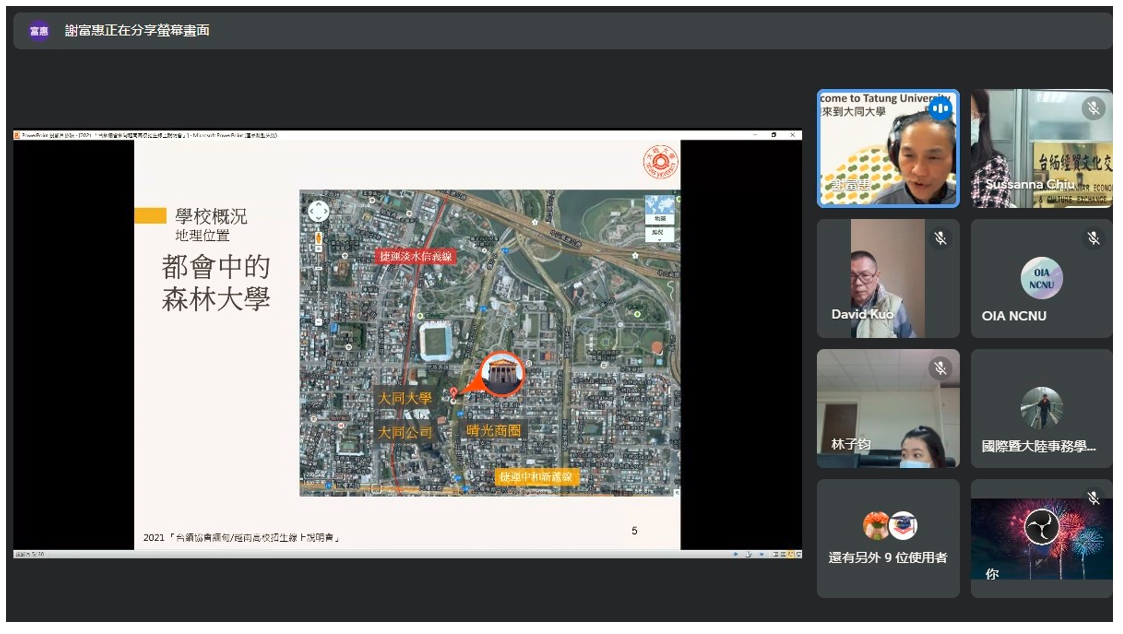Switch to Normal view icon in PowerPoint status bar
Image resolution: width=1123 pixels, height=634 pixels.
click(x=776, y=554)
